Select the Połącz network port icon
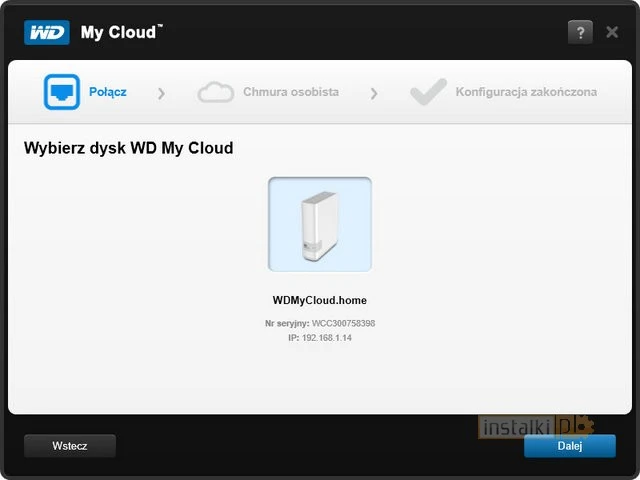640x480 pixels. (x=62, y=92)
